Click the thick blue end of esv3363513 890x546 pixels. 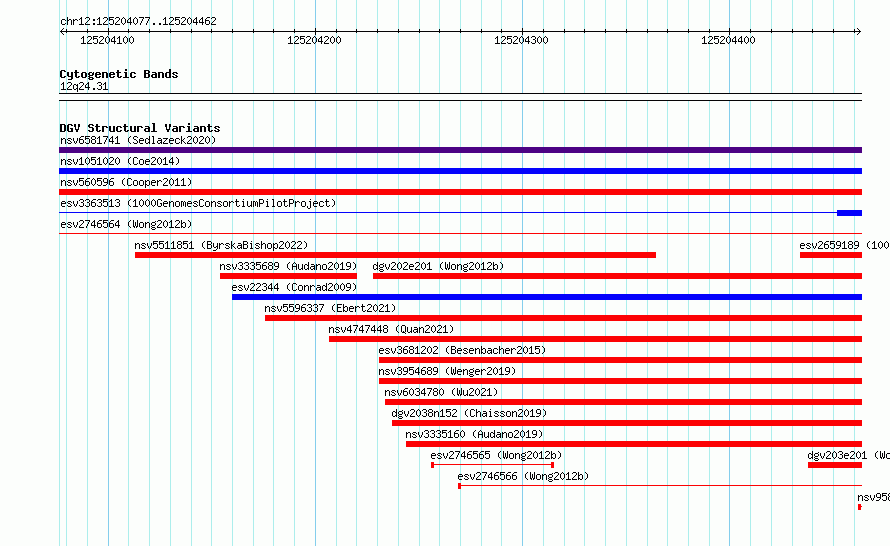point(849,213)
